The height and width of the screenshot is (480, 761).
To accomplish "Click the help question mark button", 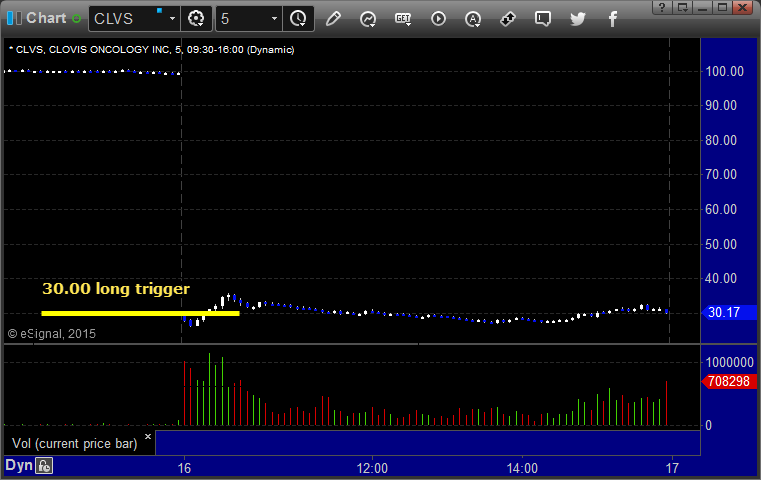I will pyautogui.click(x=662, y=7).
